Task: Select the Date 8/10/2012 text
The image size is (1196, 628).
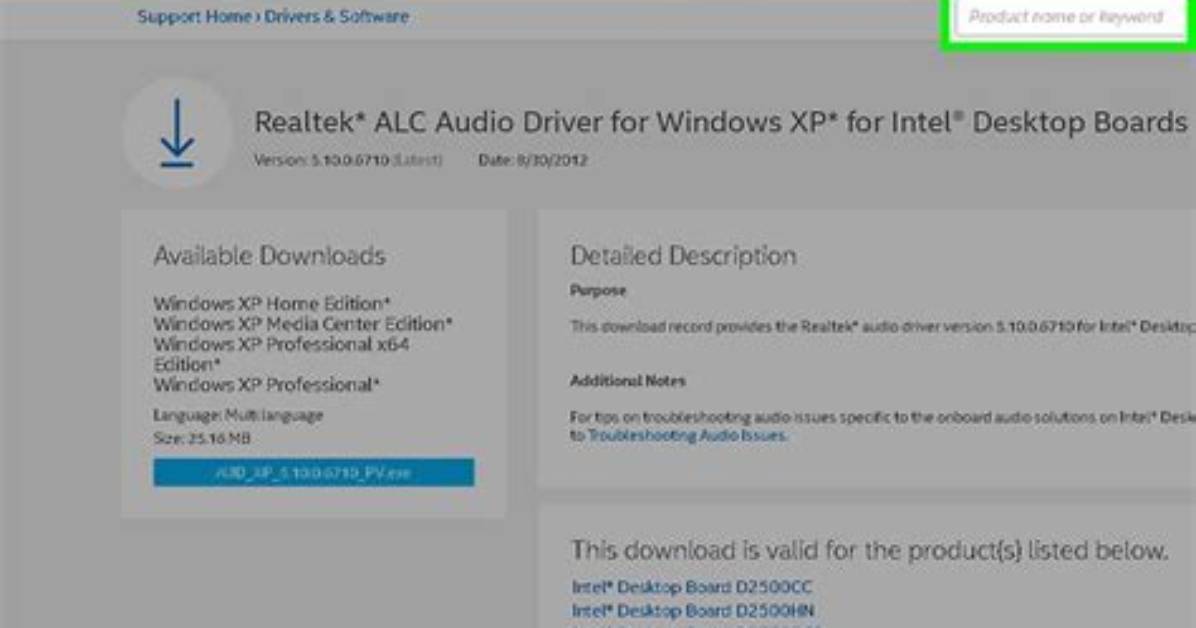Action: click(x=532, y=160)
